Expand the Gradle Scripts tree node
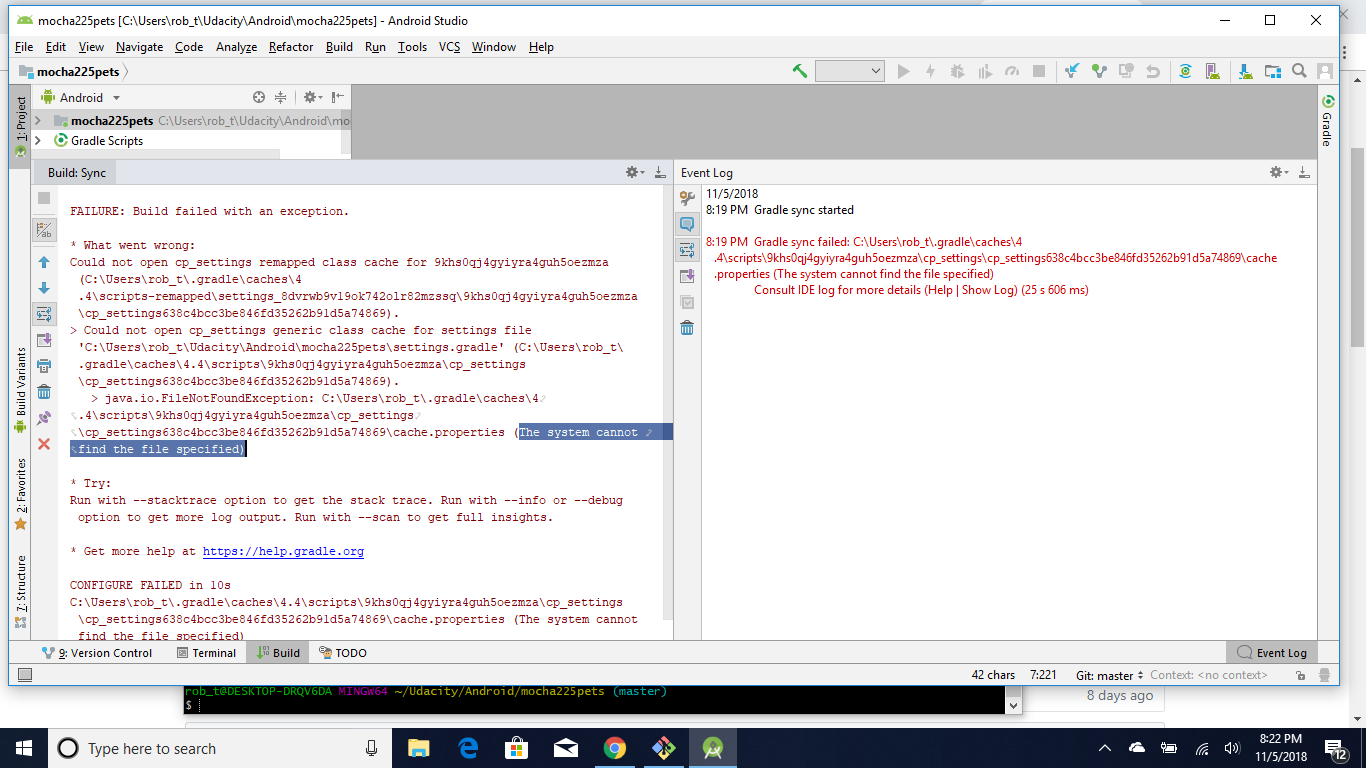The width and height of the screenshot is (1366, 768). pyautogui.click(x=38, y=141)
